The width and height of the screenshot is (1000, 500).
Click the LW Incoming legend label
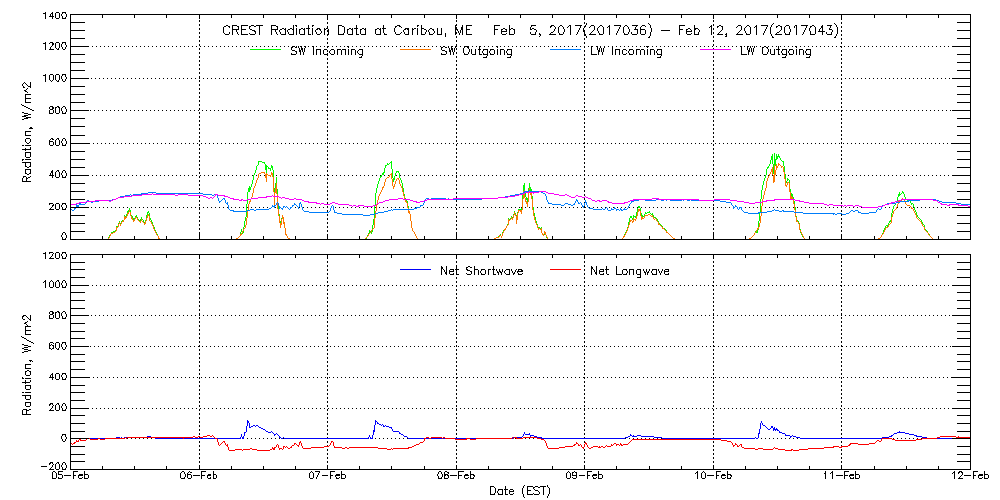tap(625, 52)
